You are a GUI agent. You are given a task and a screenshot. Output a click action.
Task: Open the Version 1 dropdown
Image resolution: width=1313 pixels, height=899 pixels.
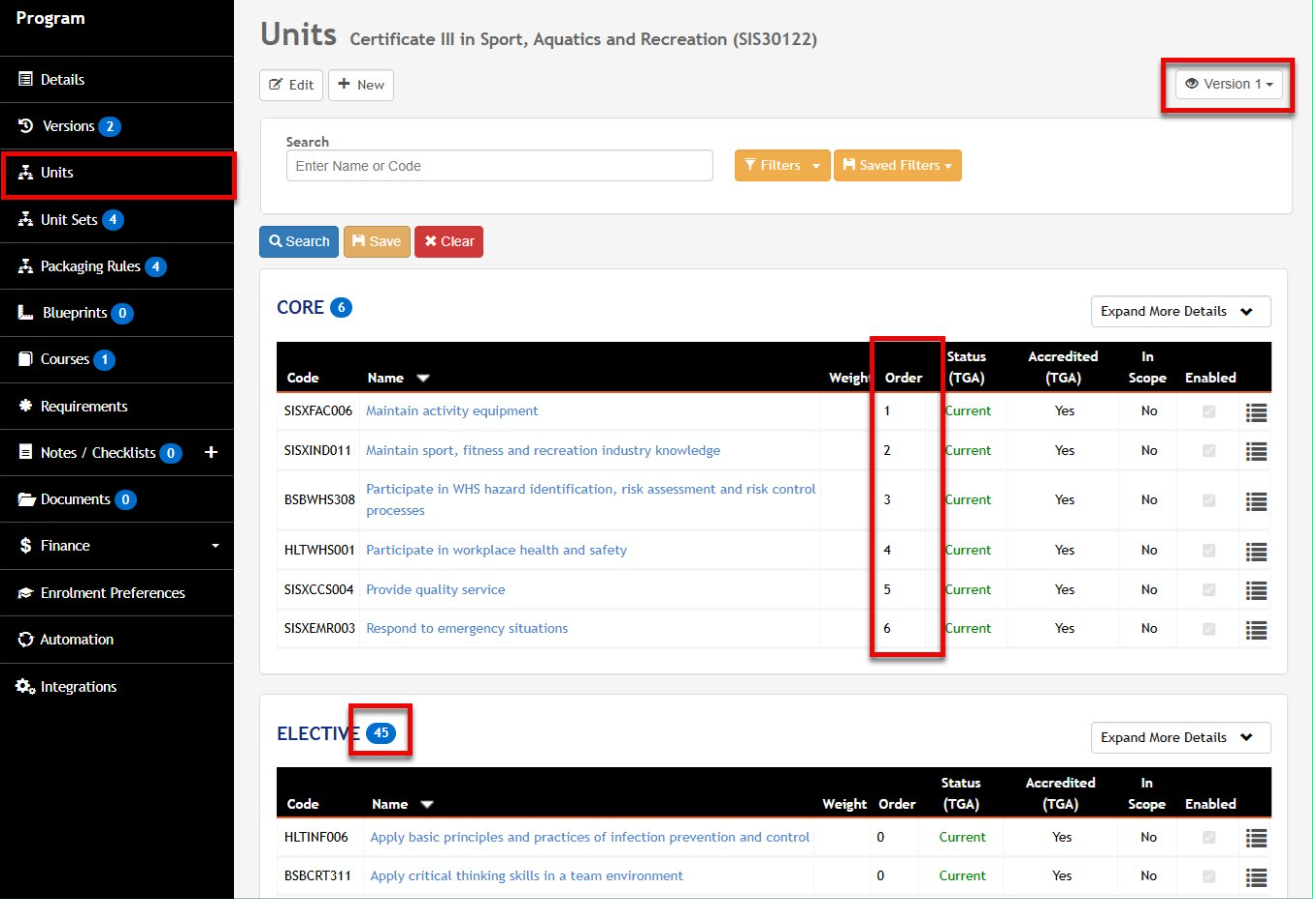pyautogui.click(x=1229, y=85)
